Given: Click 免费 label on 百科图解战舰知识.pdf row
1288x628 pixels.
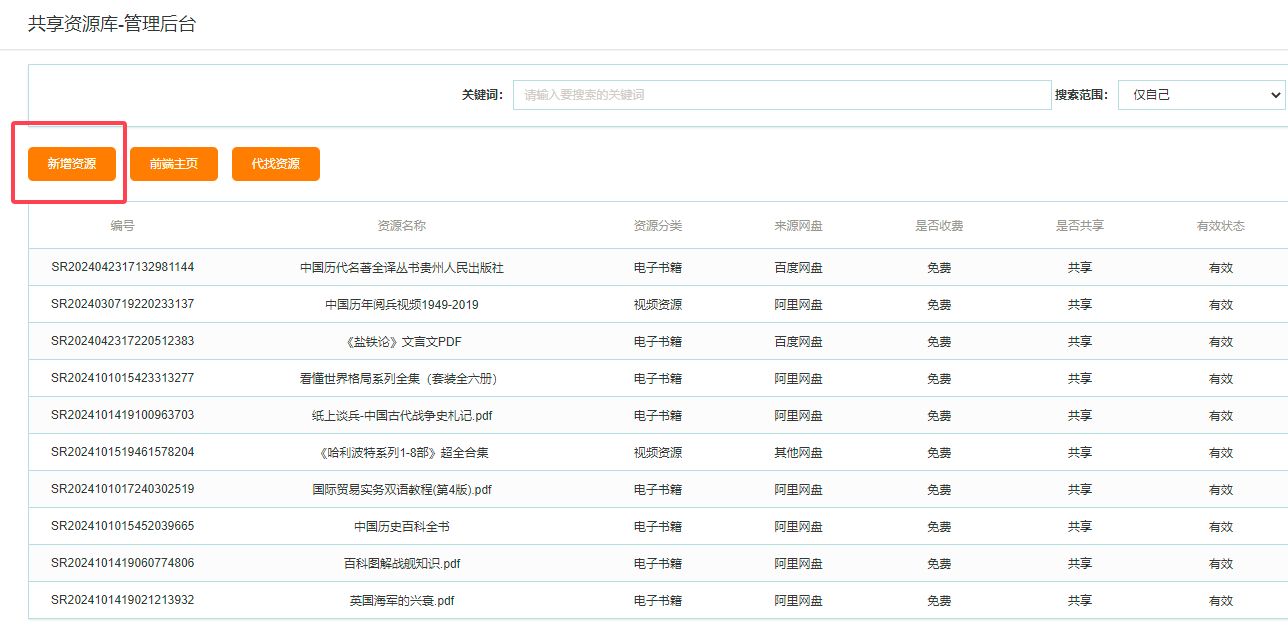Looking at the screenshot, I should tap(939, 563).
